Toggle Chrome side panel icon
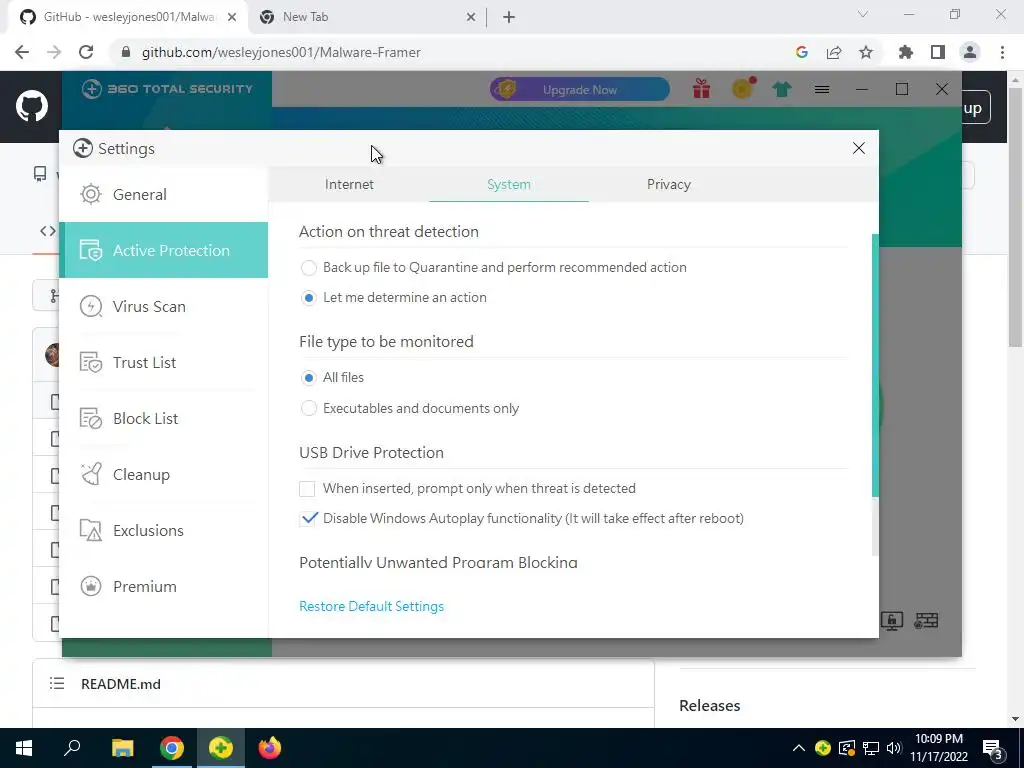Viewport: 1024px width, 768px height. 938,52
